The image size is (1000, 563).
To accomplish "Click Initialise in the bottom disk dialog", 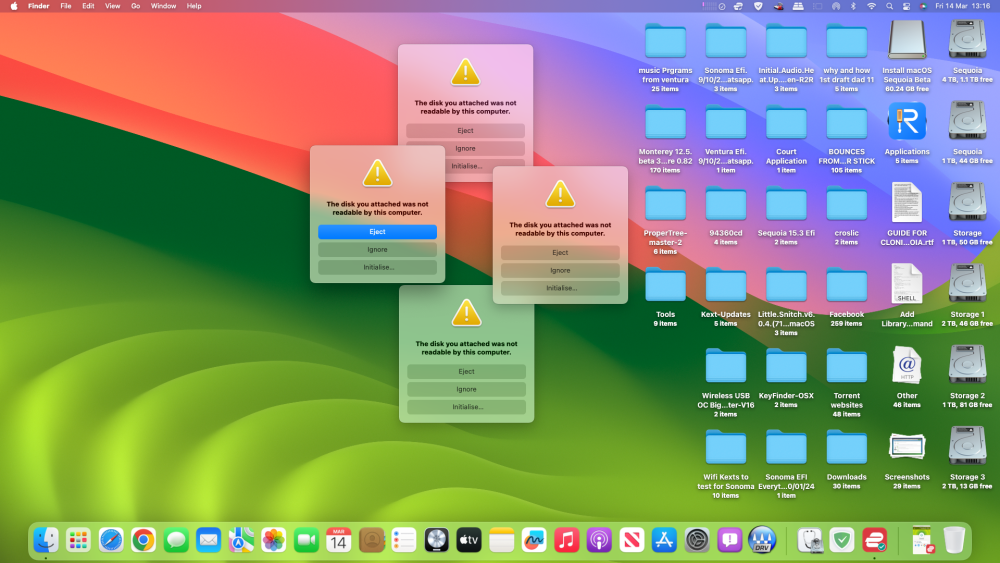I will point(466,407).
